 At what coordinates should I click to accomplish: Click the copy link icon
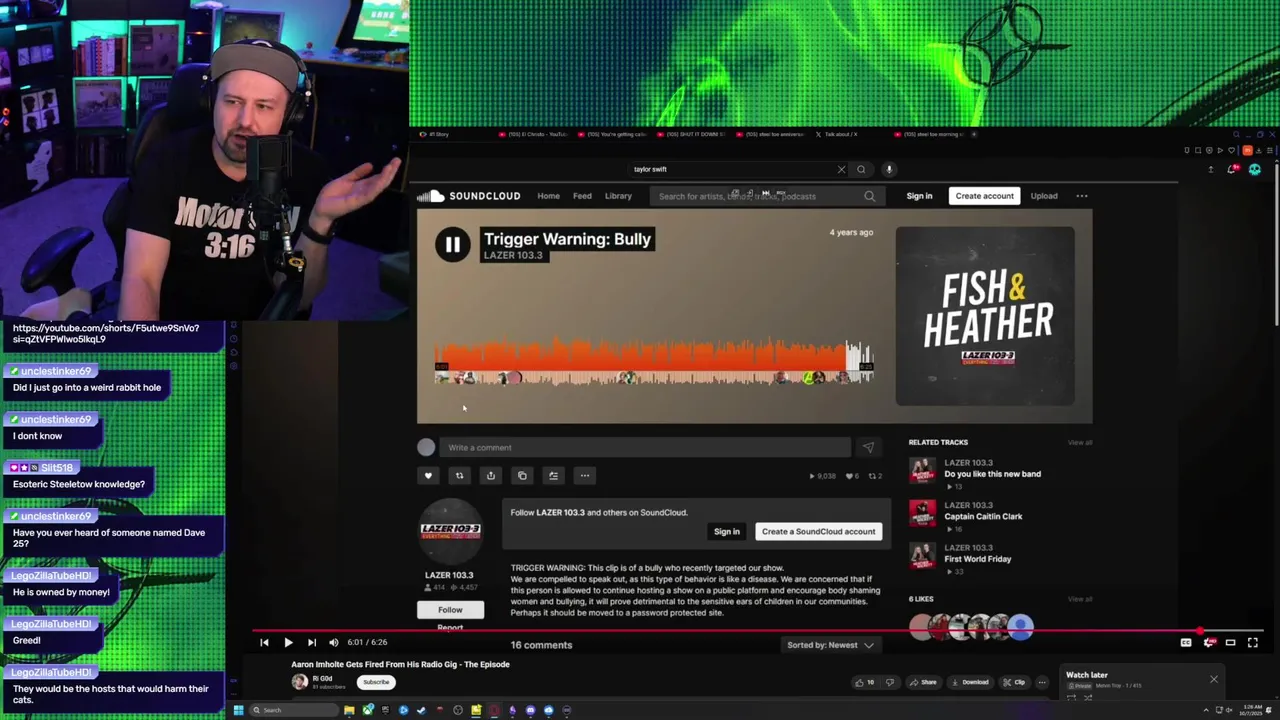522,475
